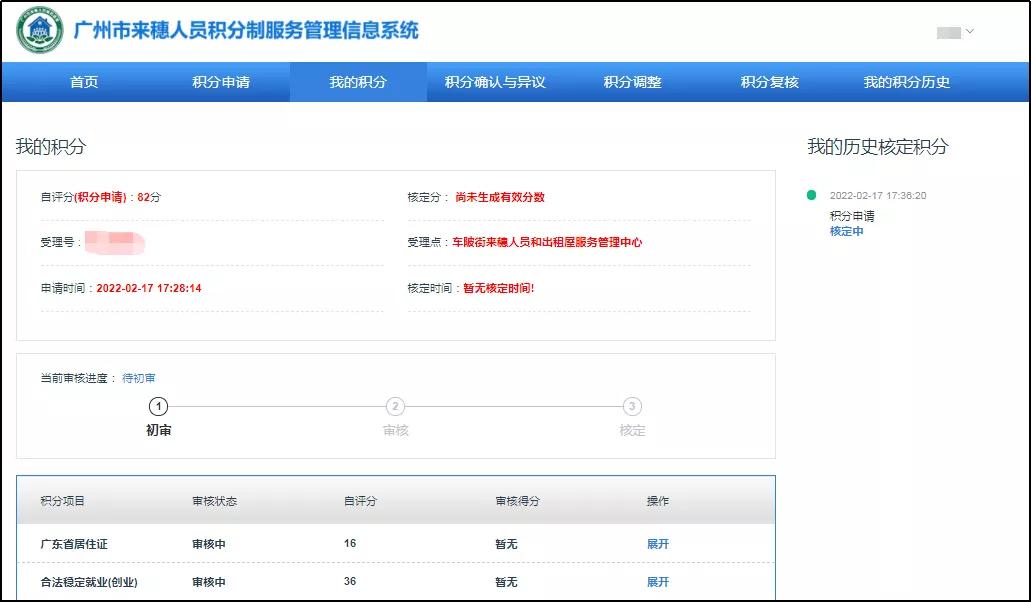Click the progress line between 初审 and 审核
The height and width of the screenshot is (602, 1031).
click(278, 407)
